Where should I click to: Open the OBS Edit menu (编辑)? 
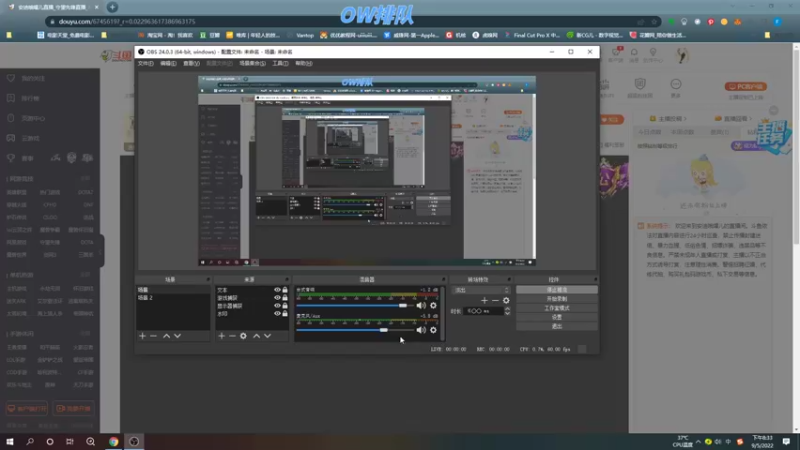(168, 63)
